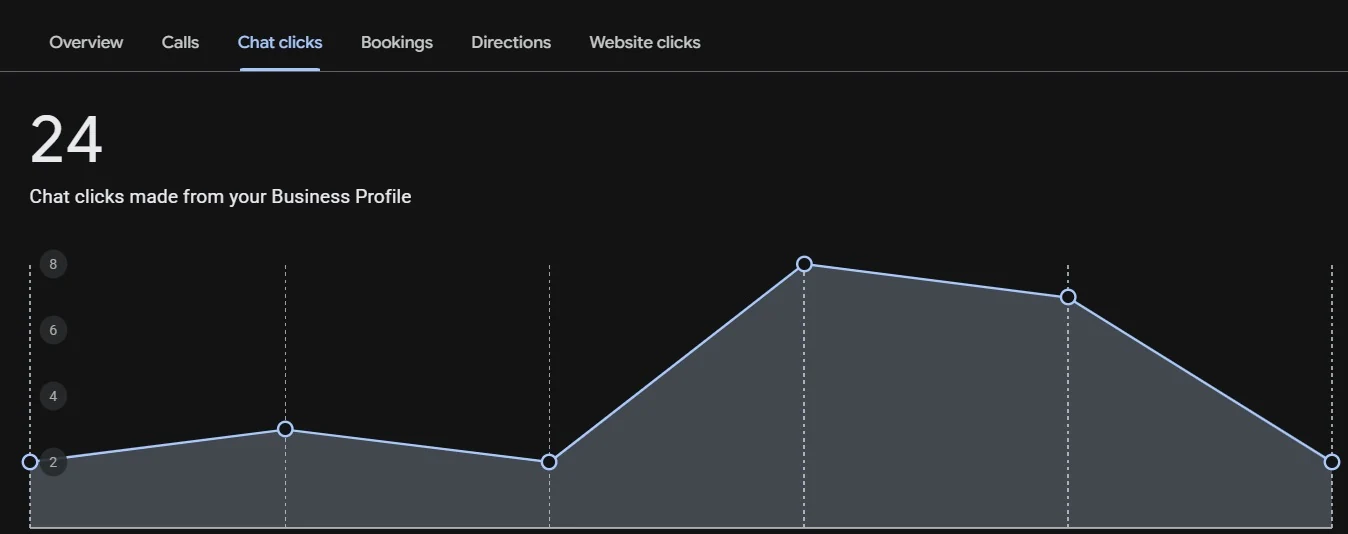
Task: Click 'Chat clicks made from your Business Profile' text
Action: pyautogui.click(x=220, y=197)
